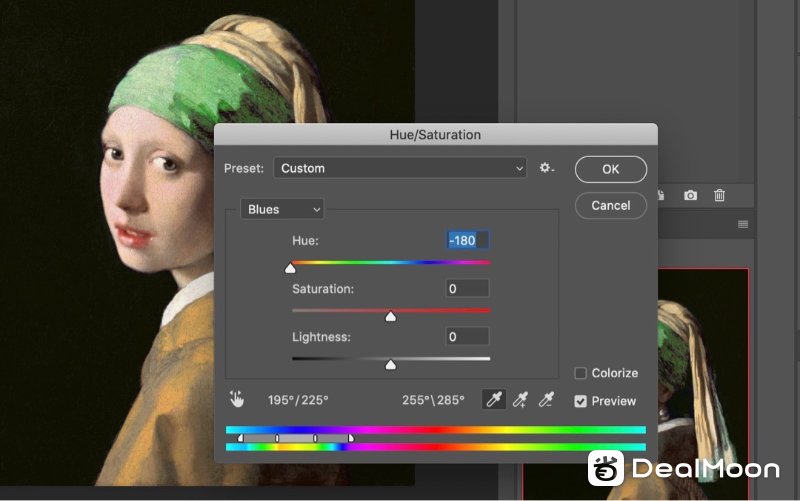Select the Subtract from Sample eyedropper
This screenshot has height=501, width=800.
click(546, 399)
